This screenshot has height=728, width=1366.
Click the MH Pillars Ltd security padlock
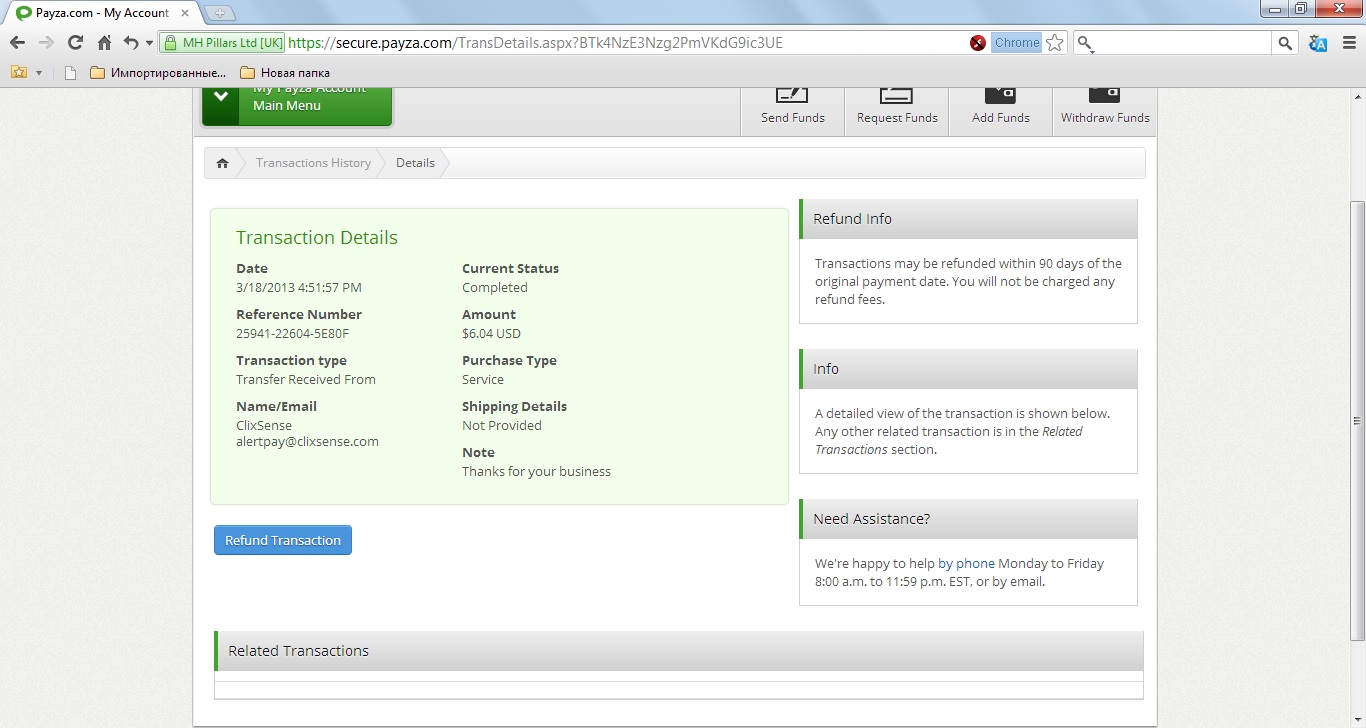170,43
